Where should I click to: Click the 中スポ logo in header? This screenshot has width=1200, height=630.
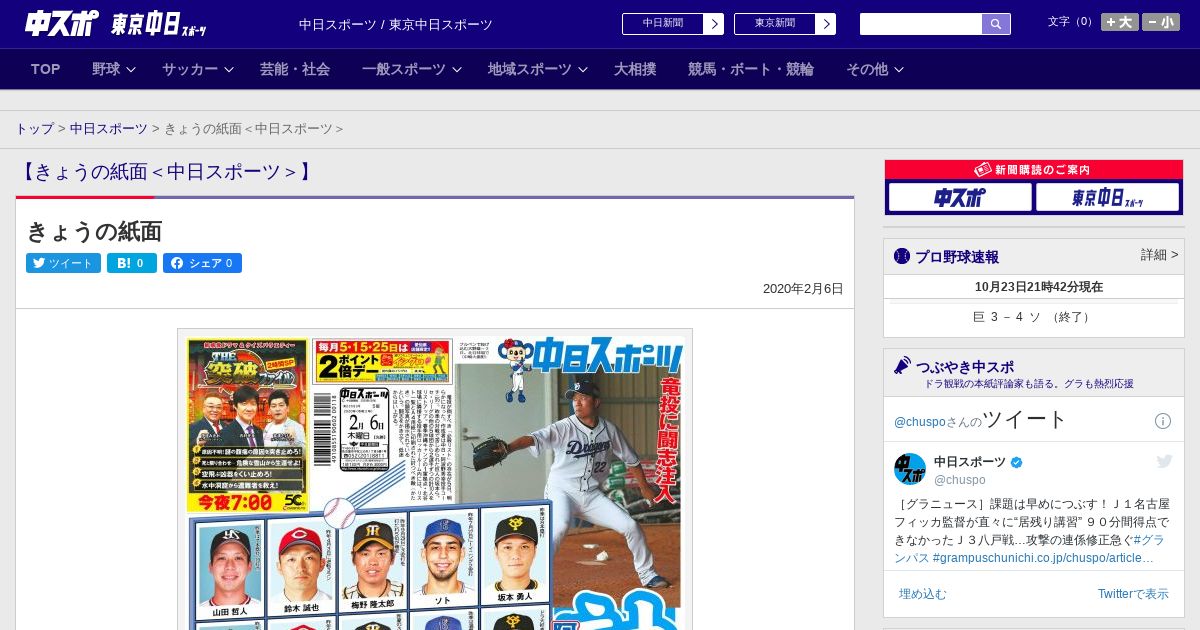coord(62,23)
